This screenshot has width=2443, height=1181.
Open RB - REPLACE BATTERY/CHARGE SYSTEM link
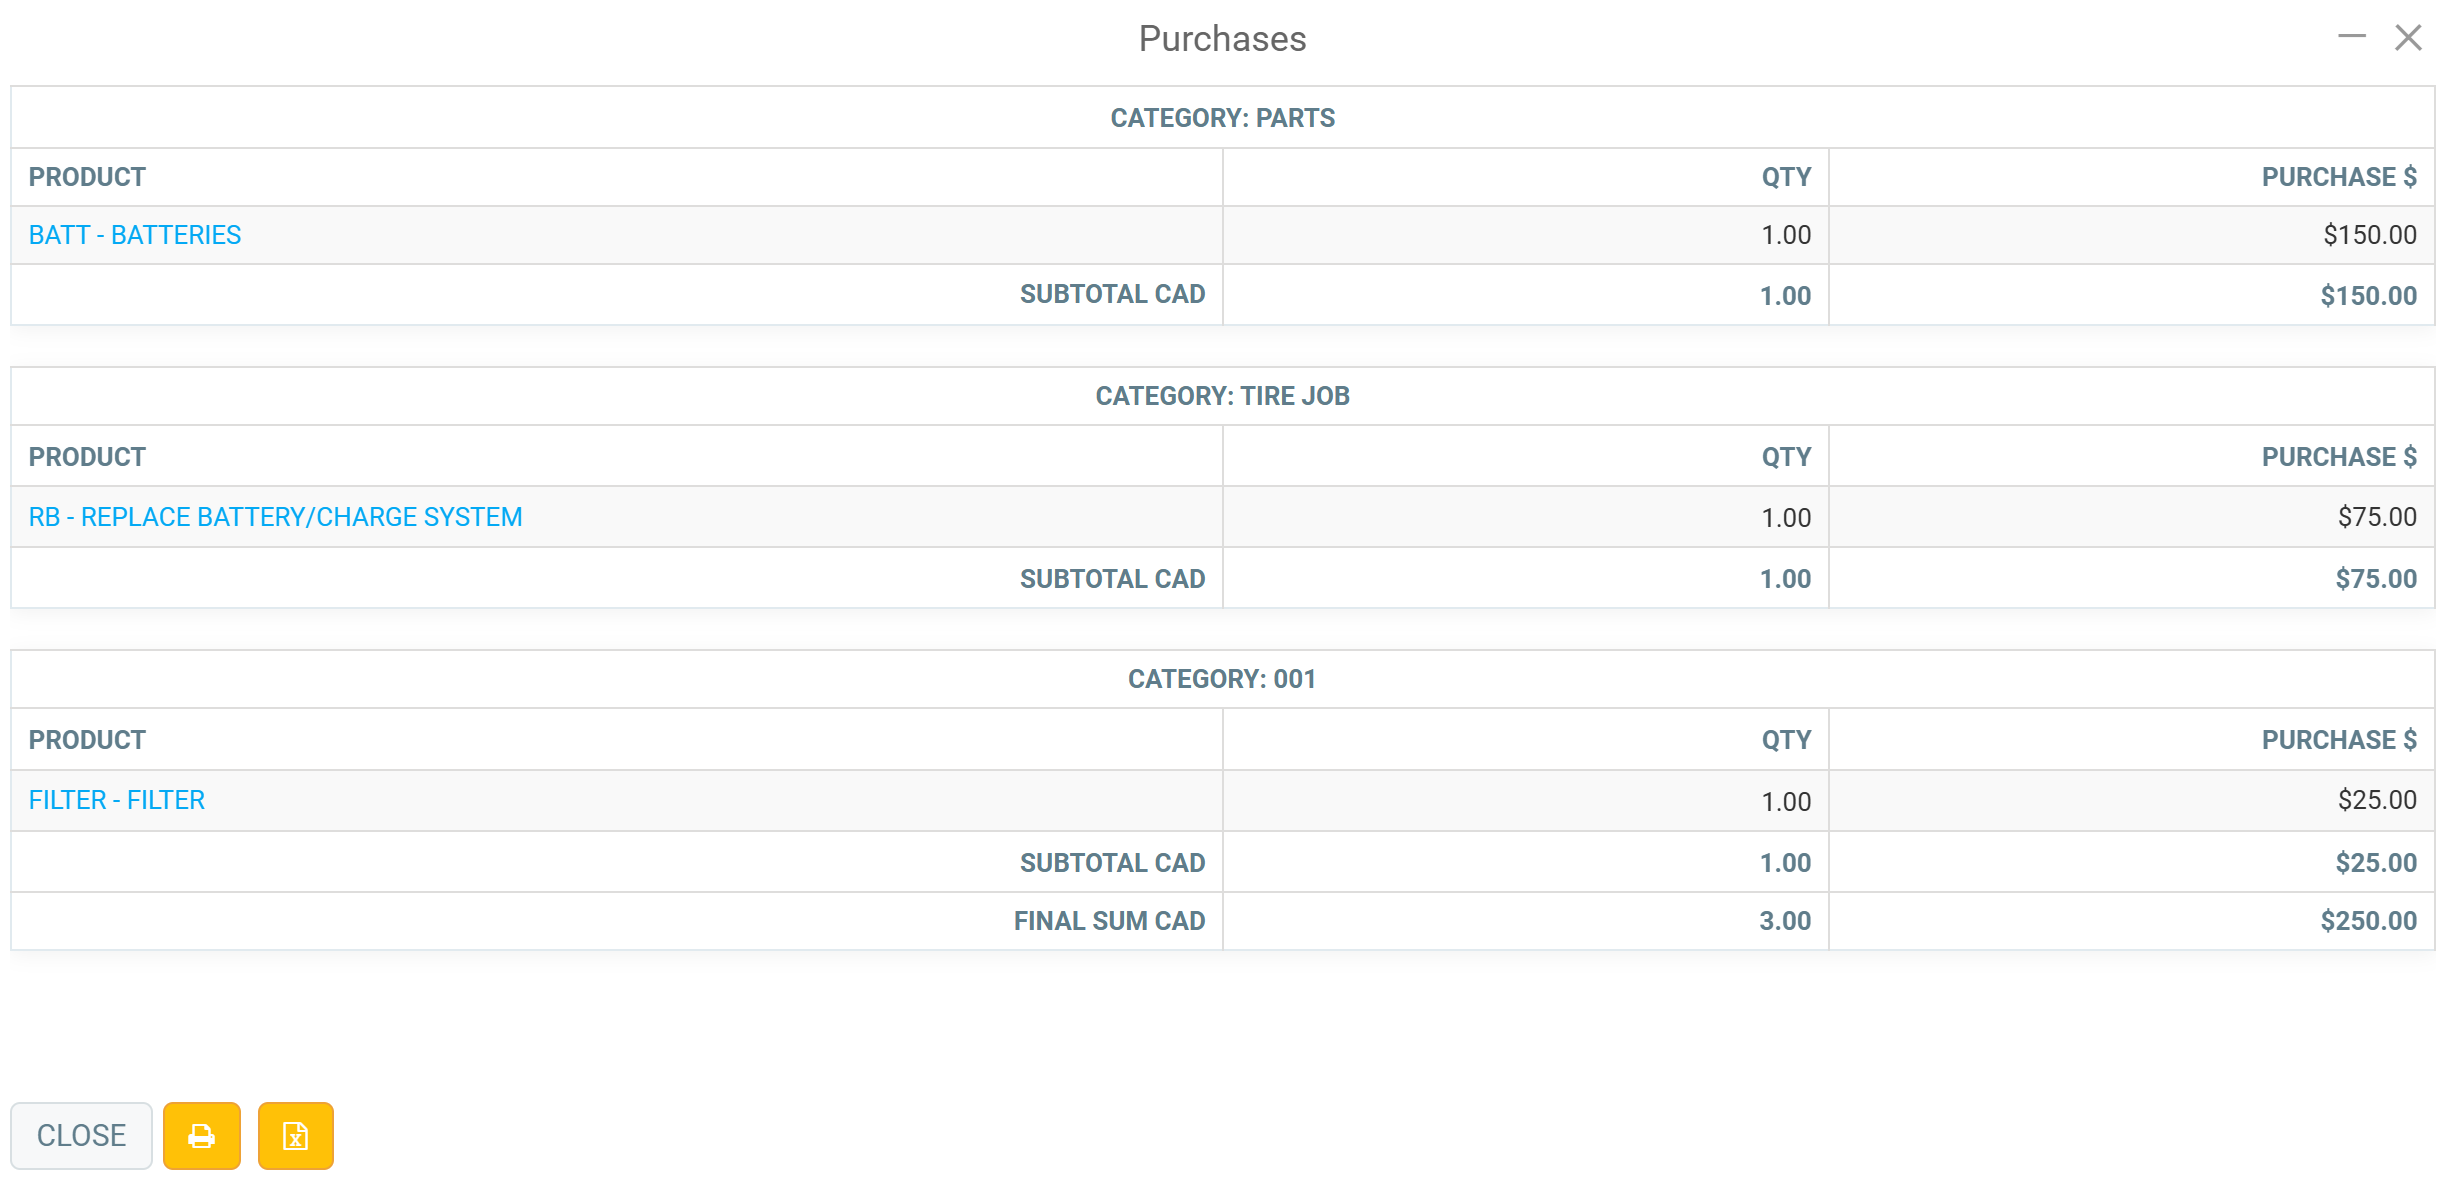click(x=275, y=517)
